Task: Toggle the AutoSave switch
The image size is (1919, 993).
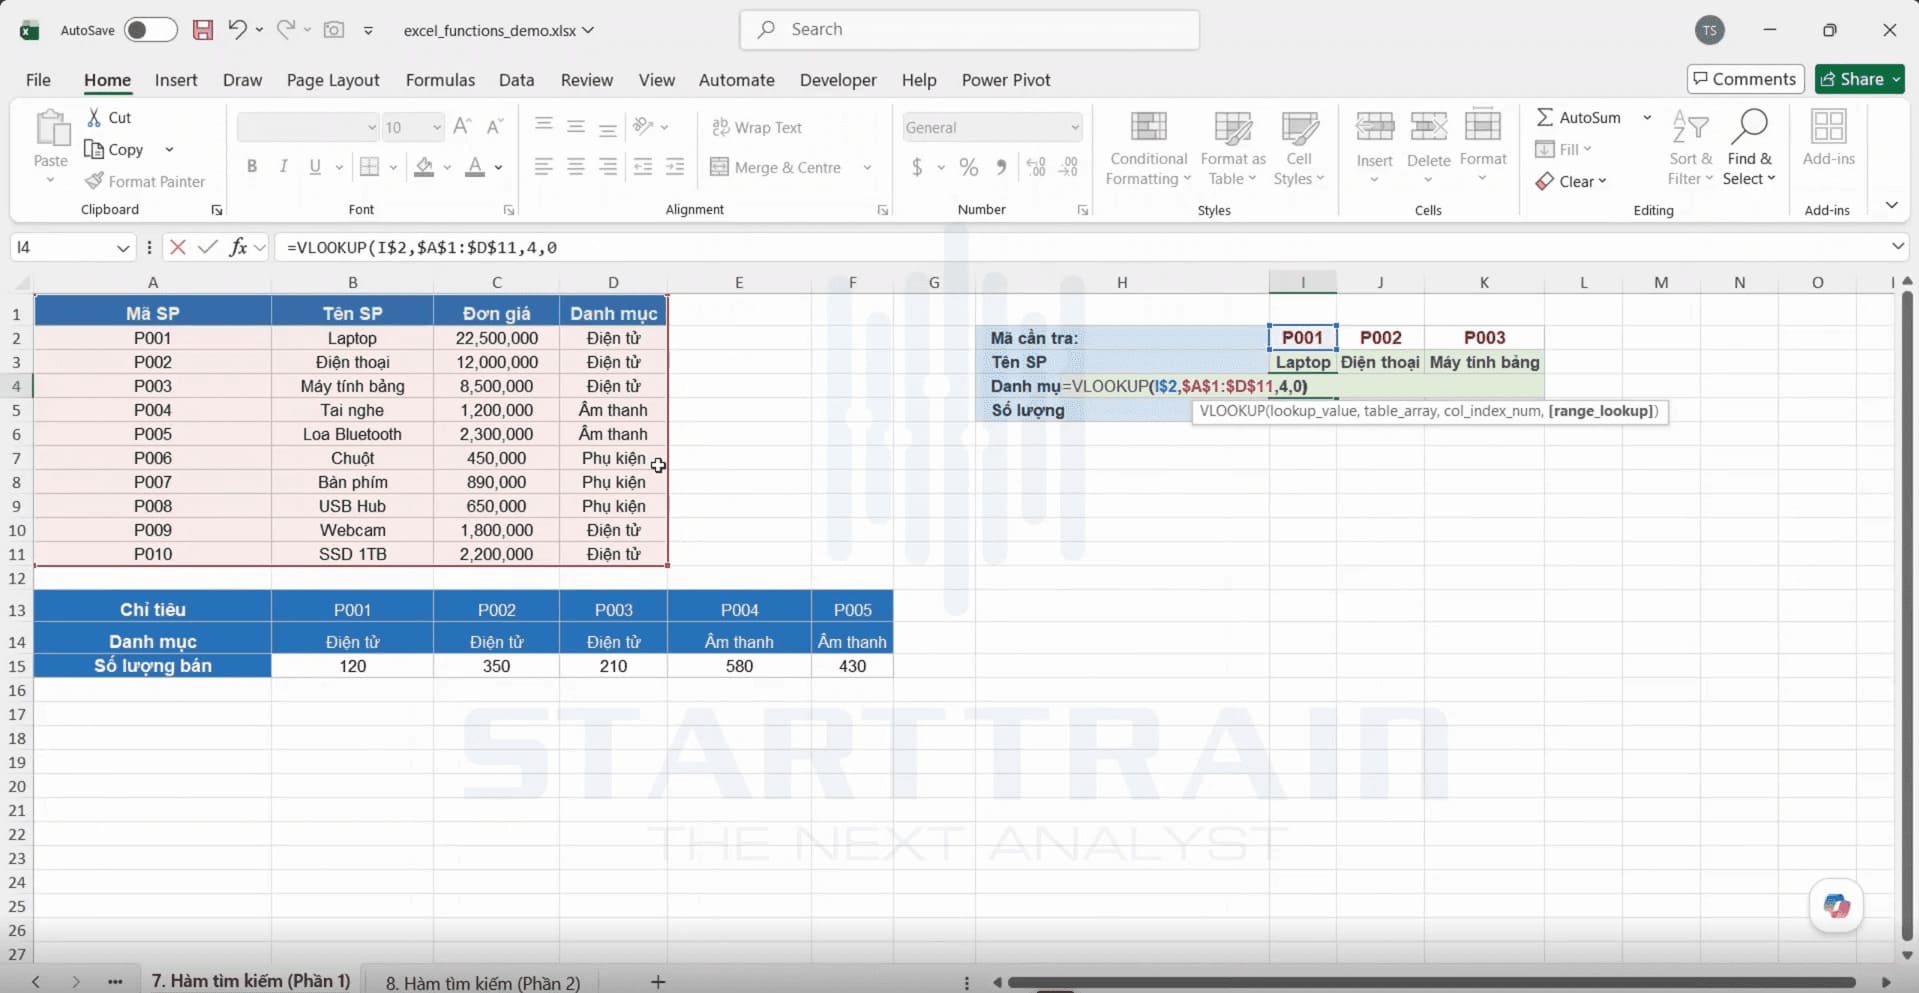Action: coord(151,30)
